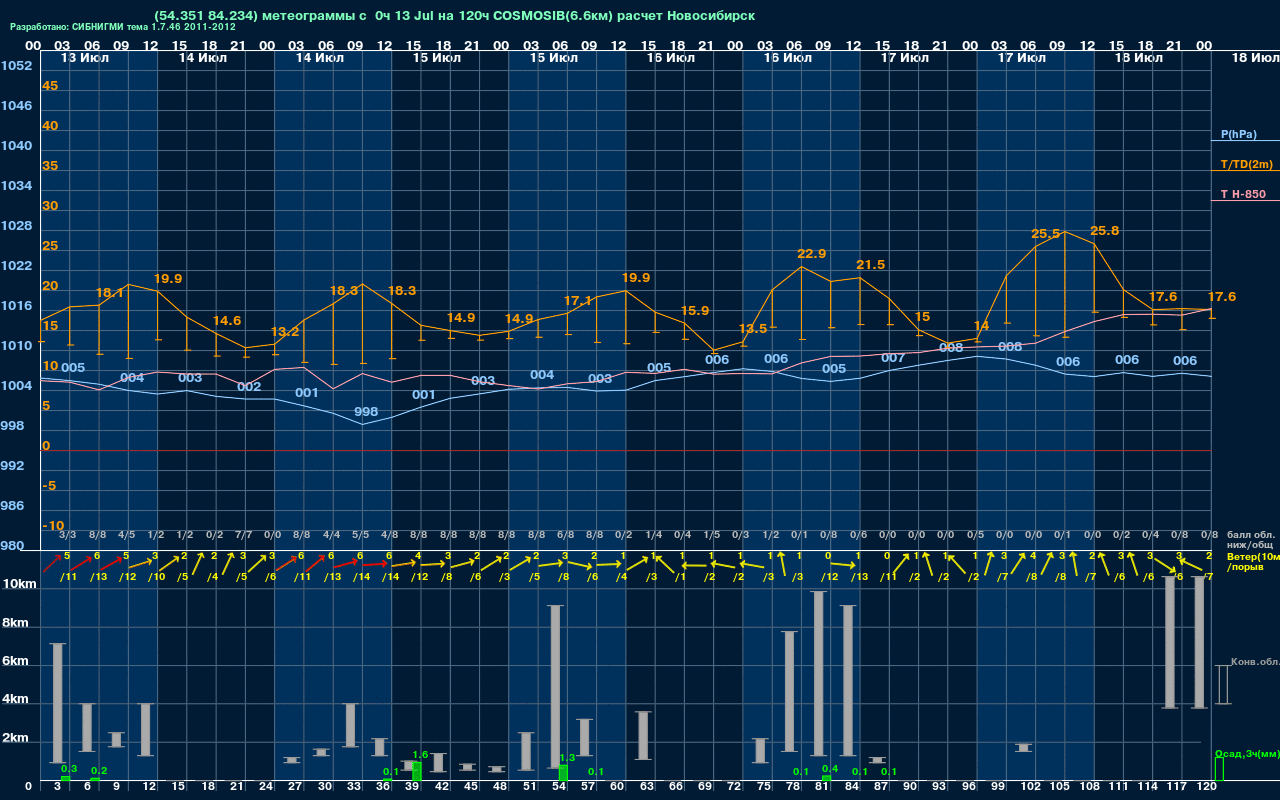This screenshot has height=800, width=1280.
Task: Click the 14.6 temperature label
Action: [227, 321]
